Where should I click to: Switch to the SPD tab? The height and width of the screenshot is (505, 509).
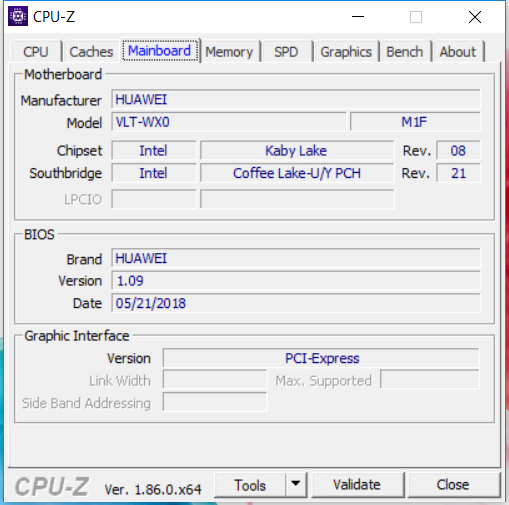click(286, 52)
